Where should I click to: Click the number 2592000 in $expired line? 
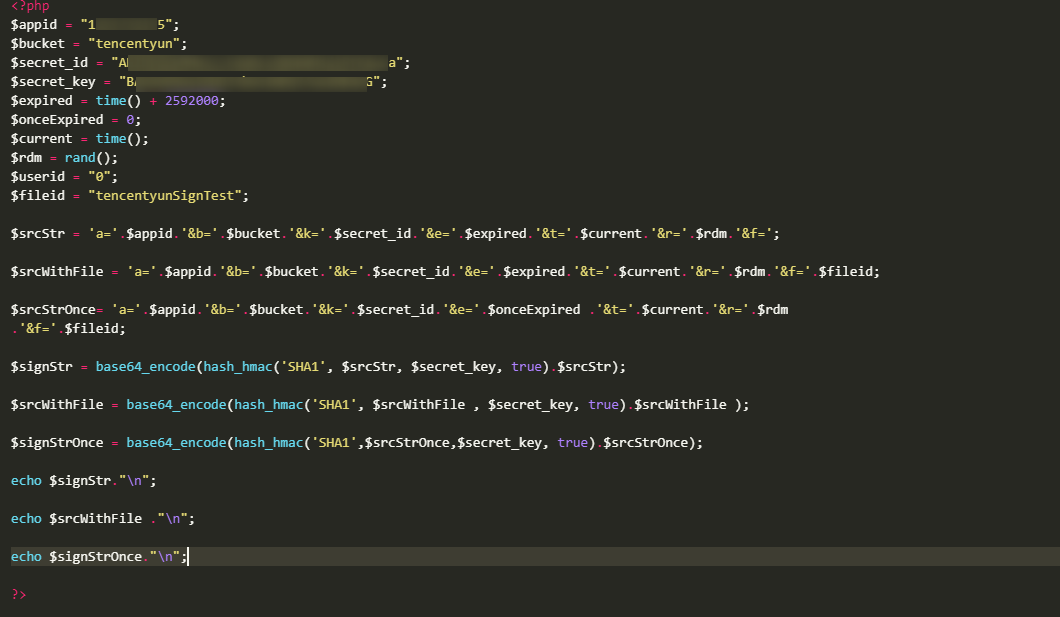point(195,100)
